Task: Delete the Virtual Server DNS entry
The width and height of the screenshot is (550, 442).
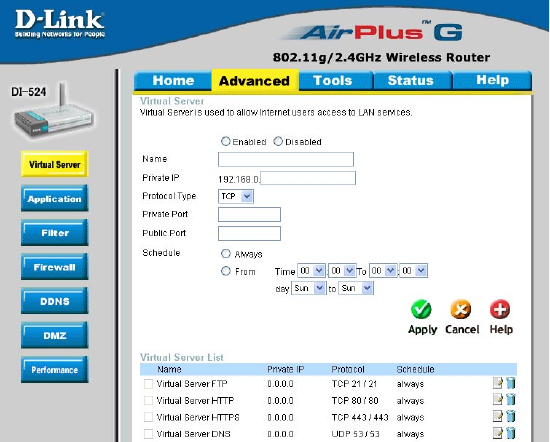Action: pos(511,433)
